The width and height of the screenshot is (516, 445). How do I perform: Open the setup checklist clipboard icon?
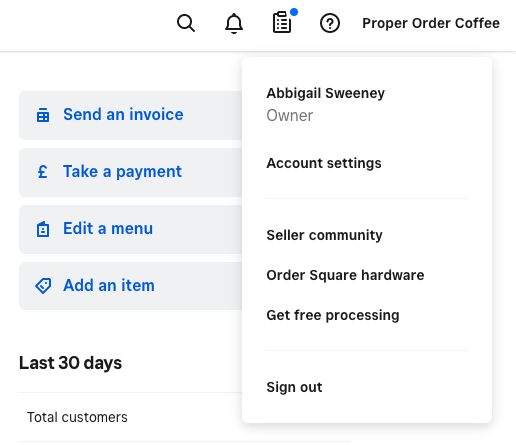coord(282,23)
